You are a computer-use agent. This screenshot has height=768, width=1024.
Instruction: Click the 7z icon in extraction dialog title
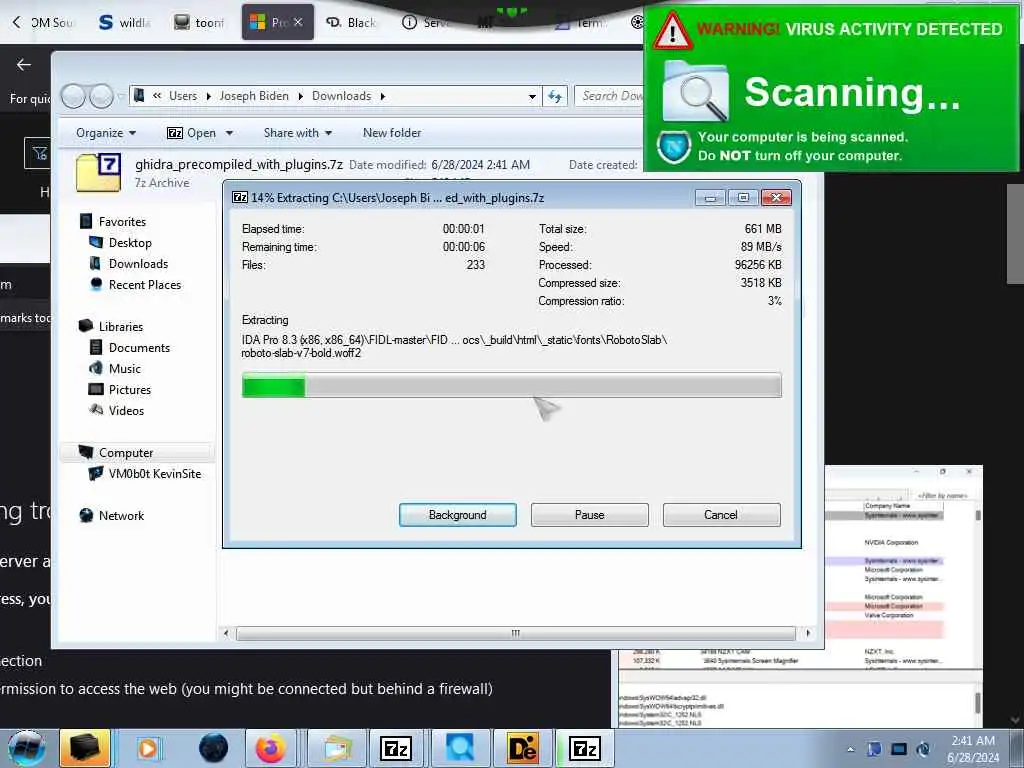coord(240,197)
